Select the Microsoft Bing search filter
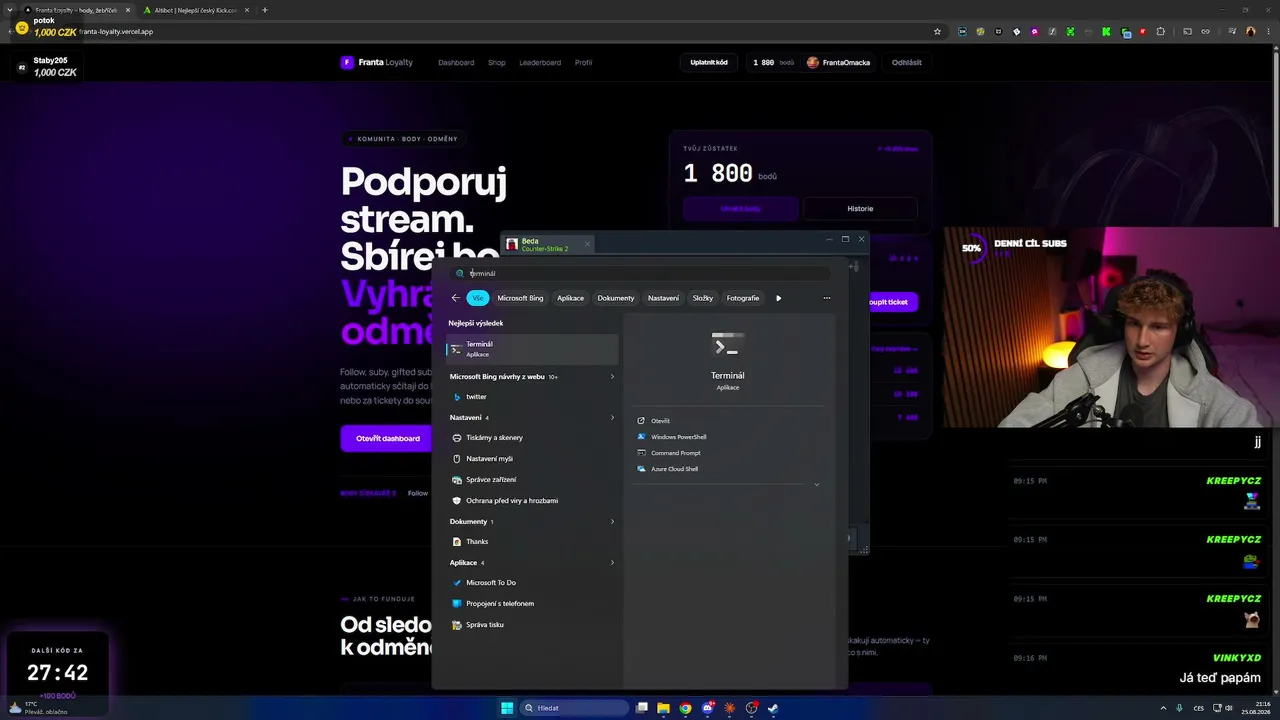The image size is (1280, 720). tap(520, 298)
